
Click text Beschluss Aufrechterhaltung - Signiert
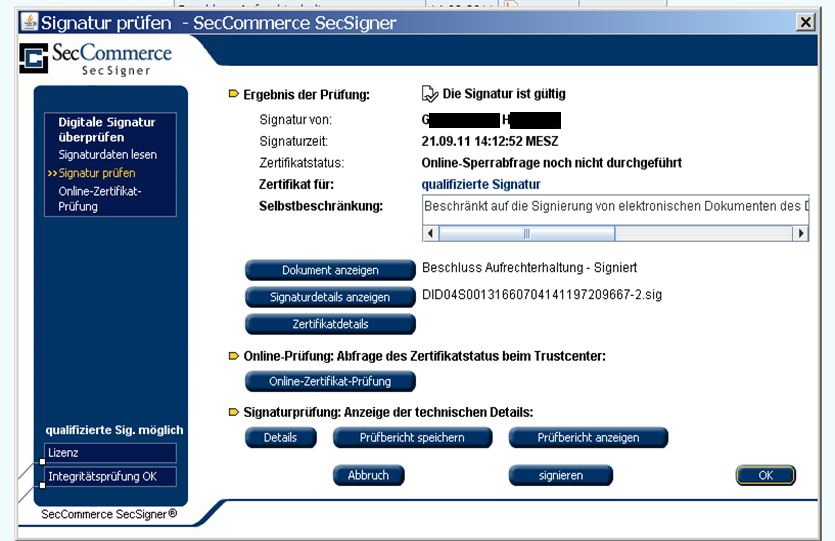pyautogui.click(x=529, y=267)
